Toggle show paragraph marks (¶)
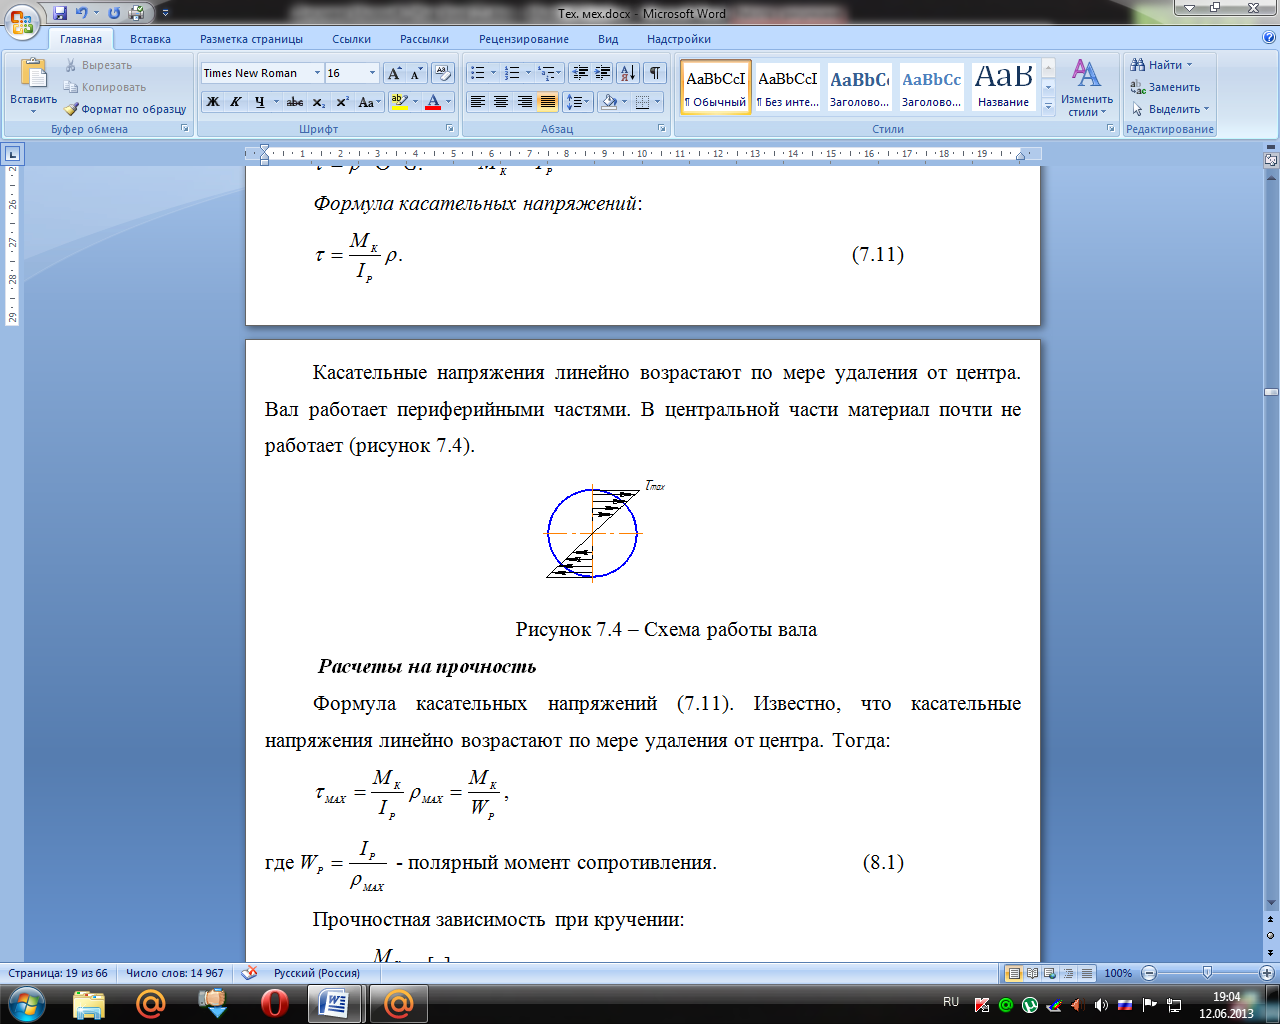 [x=654, y=73]
